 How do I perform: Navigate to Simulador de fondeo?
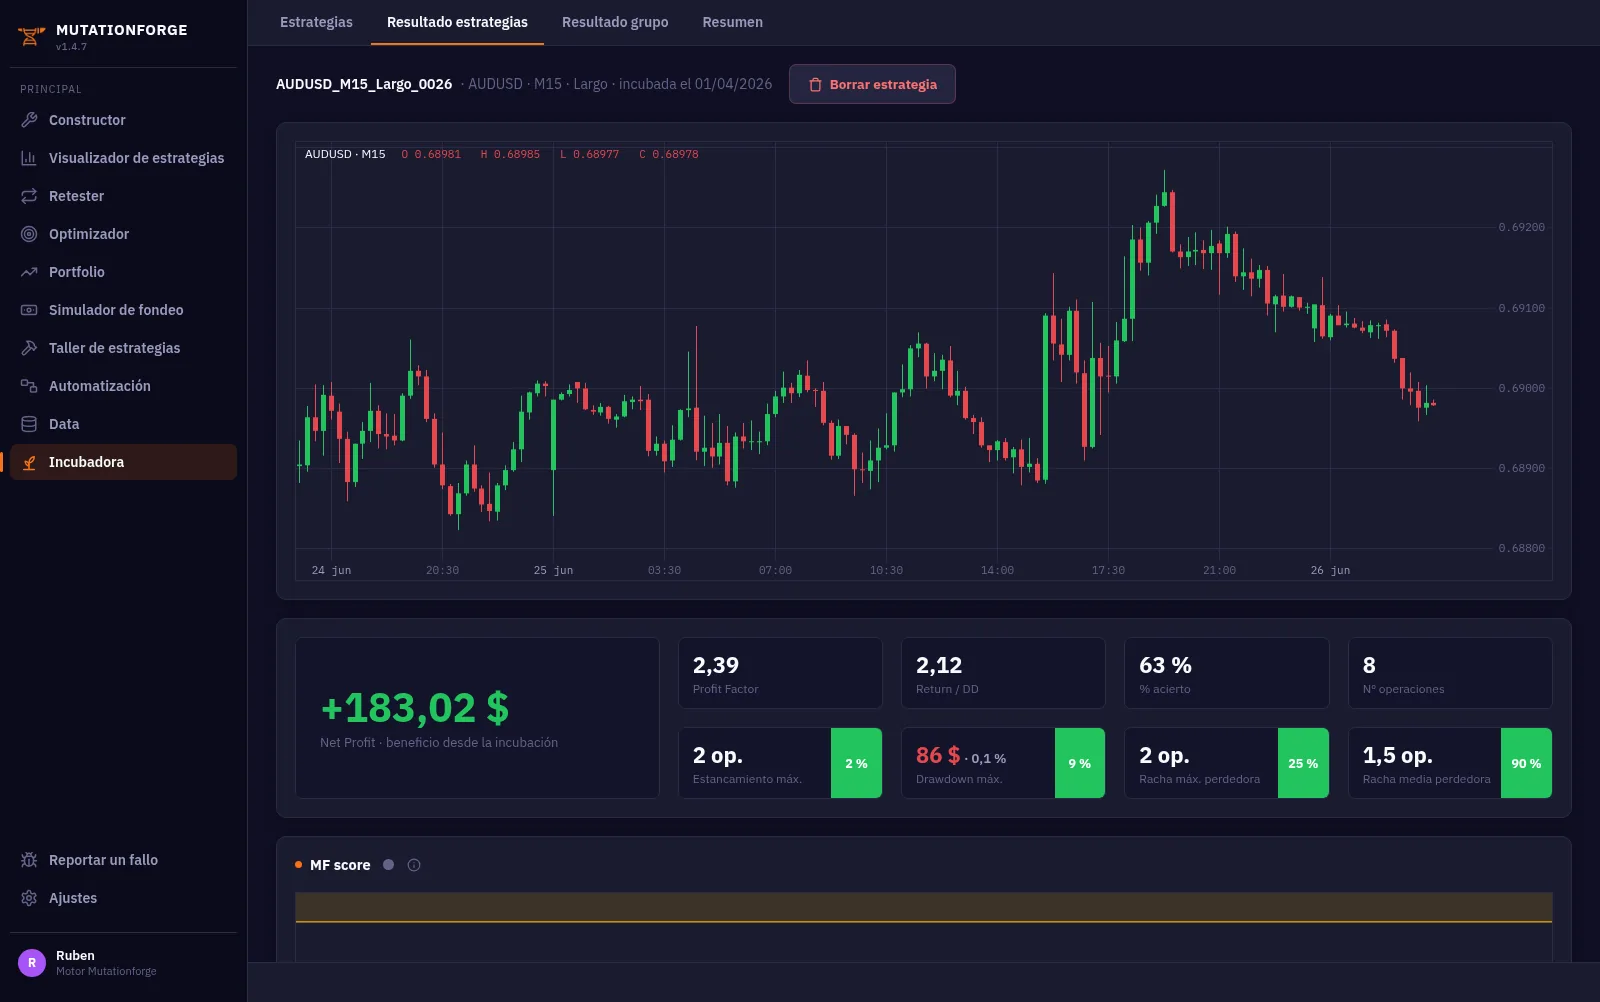tap(123, 310)
